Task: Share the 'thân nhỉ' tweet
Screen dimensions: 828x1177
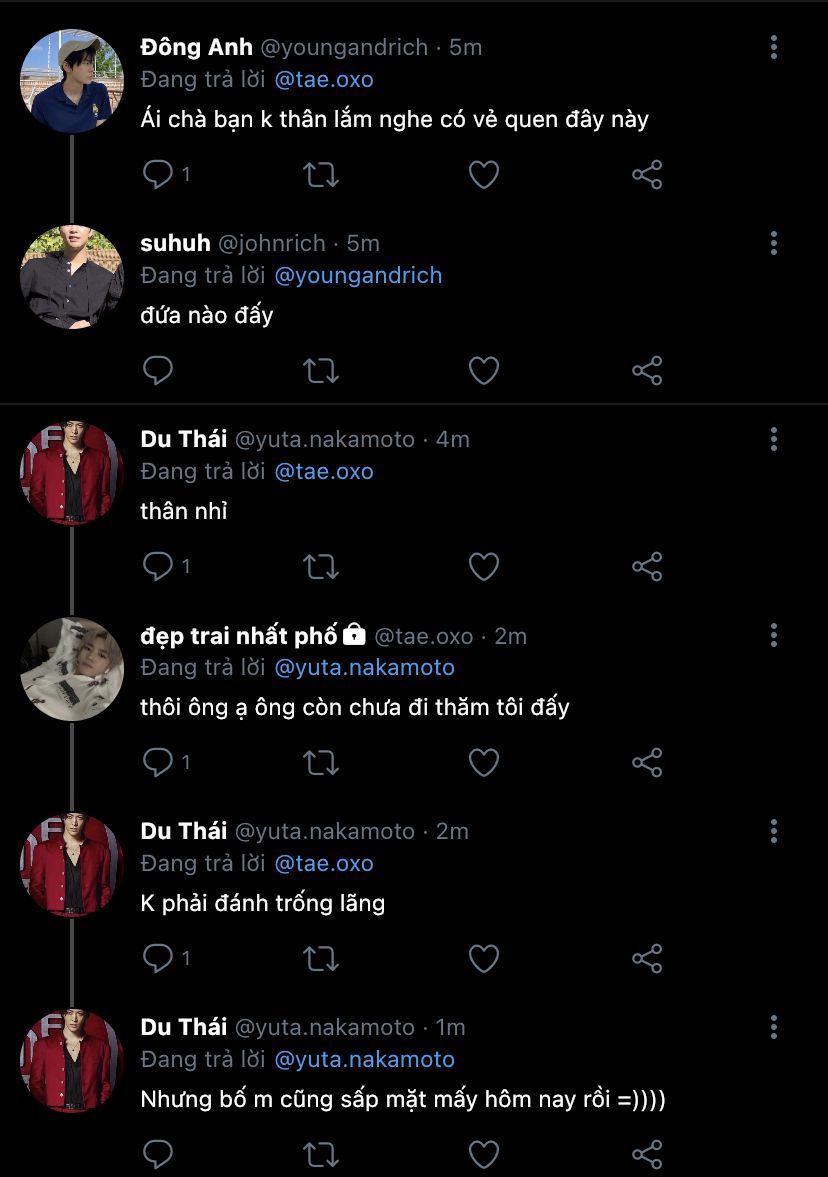Action: pyautogui.click(x=647, y=567)
